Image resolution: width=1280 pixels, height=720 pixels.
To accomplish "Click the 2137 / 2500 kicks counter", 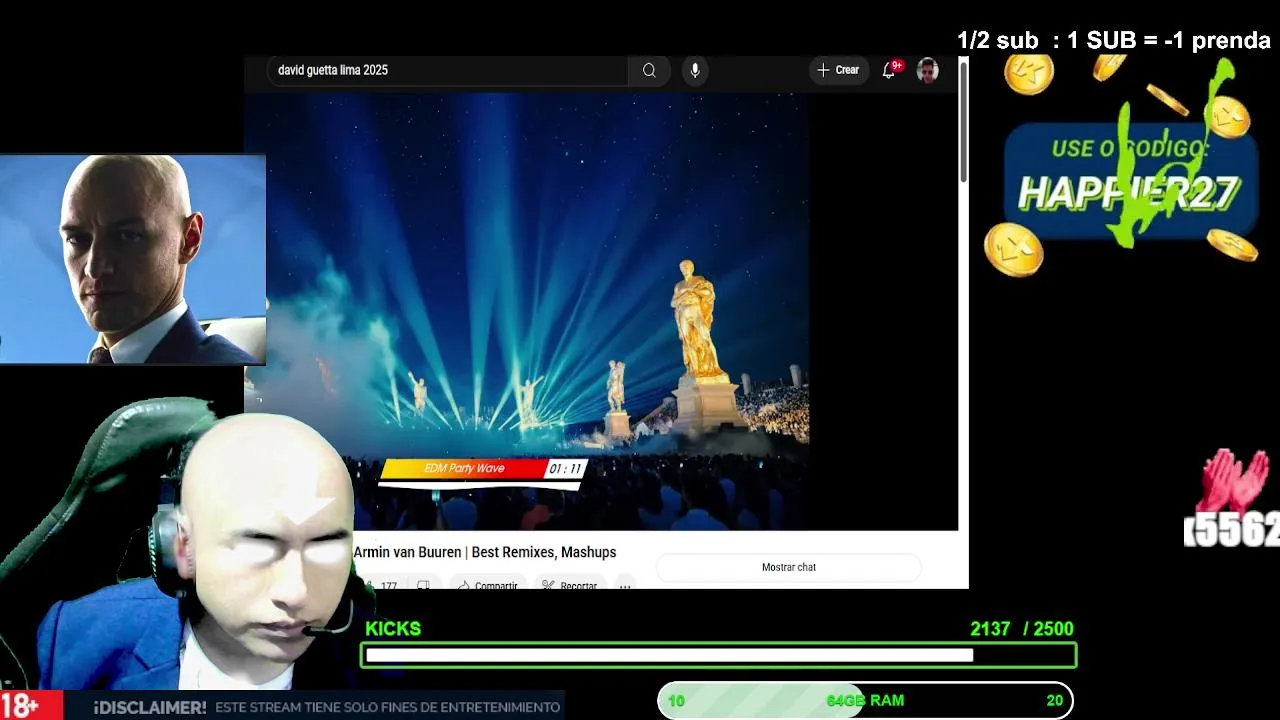I will pyautogui.click(x=1022, y=629).
